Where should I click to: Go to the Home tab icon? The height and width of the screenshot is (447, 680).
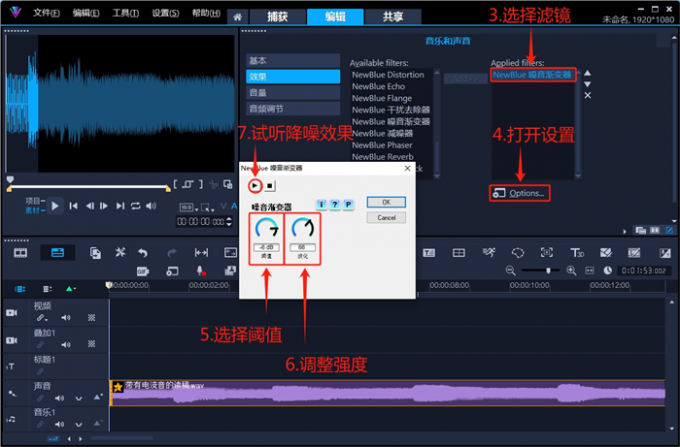[238, 17]
